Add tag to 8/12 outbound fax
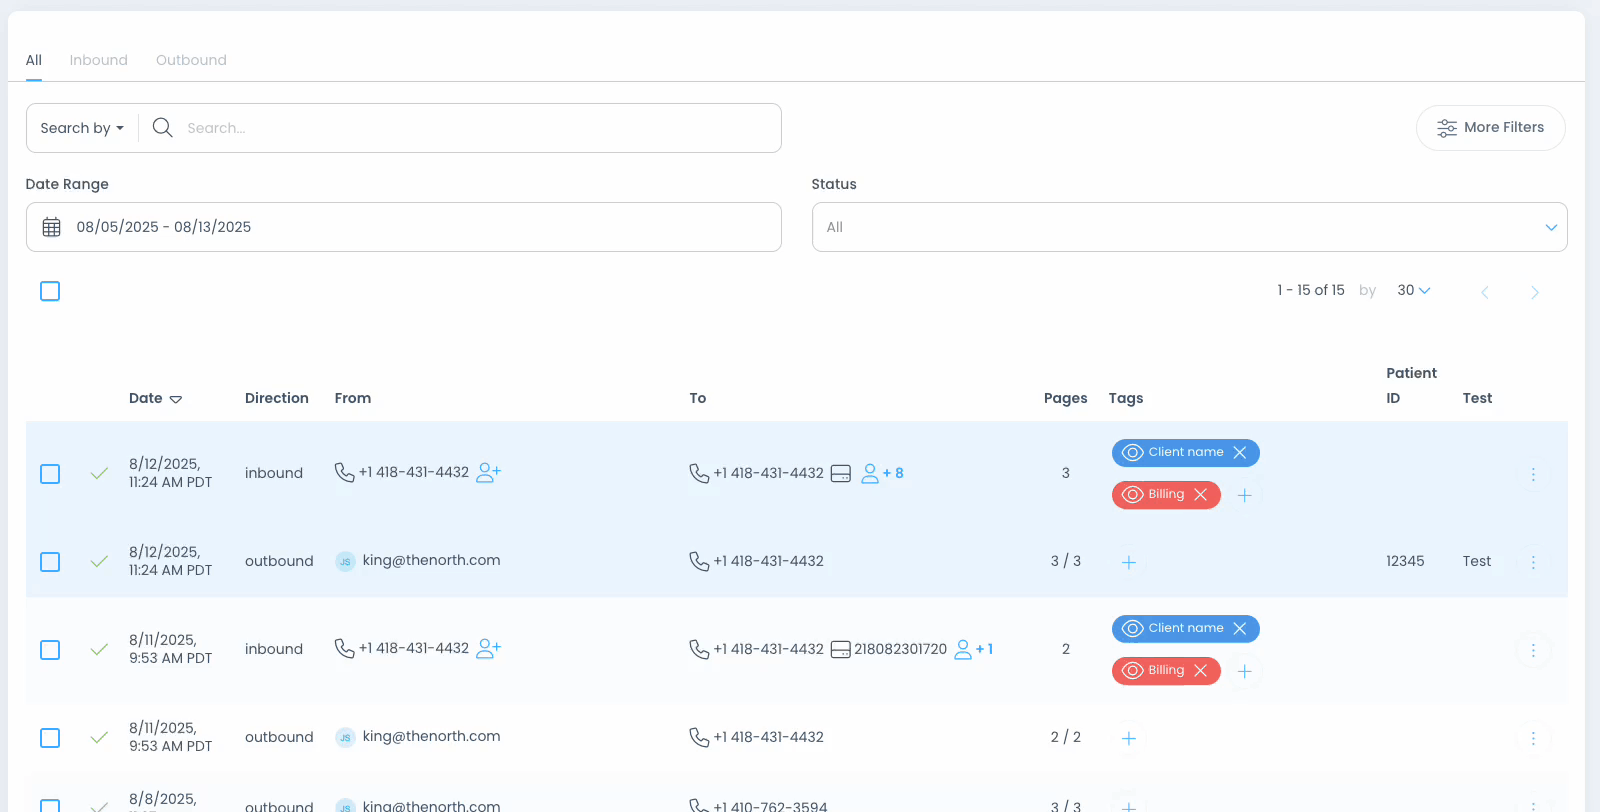Viewport: 1600px width, 812px height. [1129, 563]
